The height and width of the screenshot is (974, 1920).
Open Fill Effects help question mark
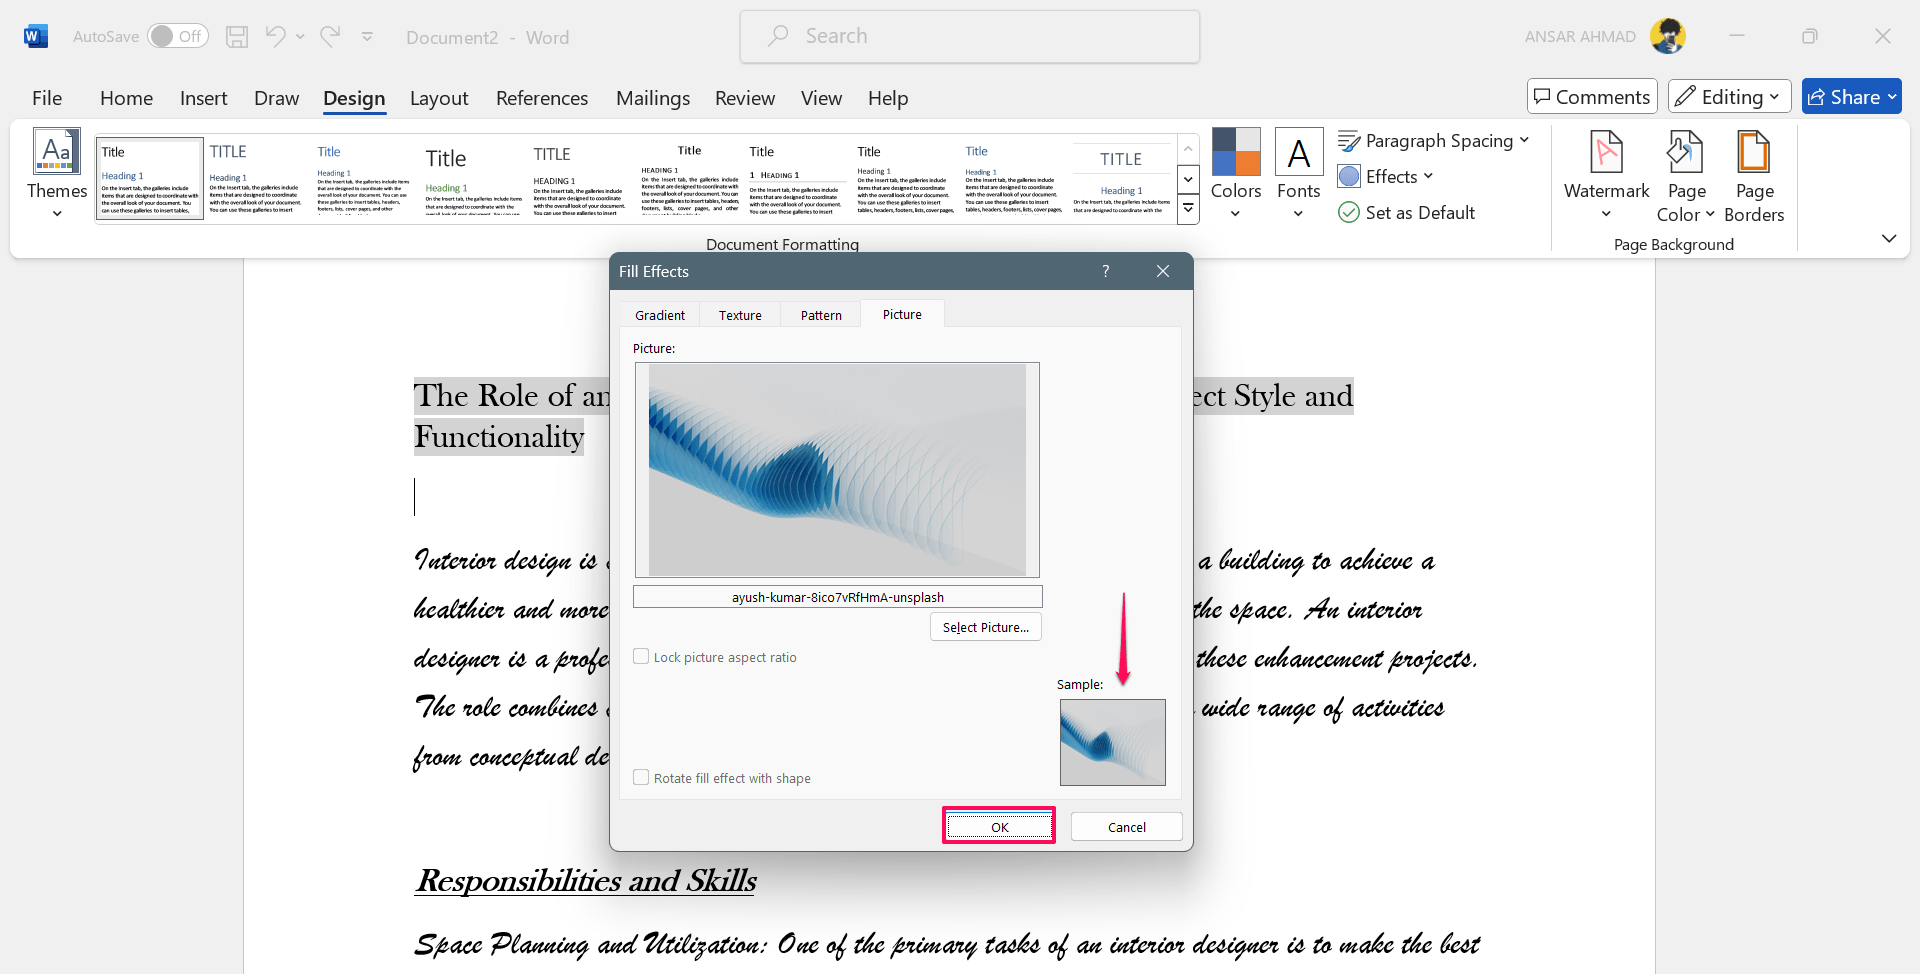[1106, 271]
